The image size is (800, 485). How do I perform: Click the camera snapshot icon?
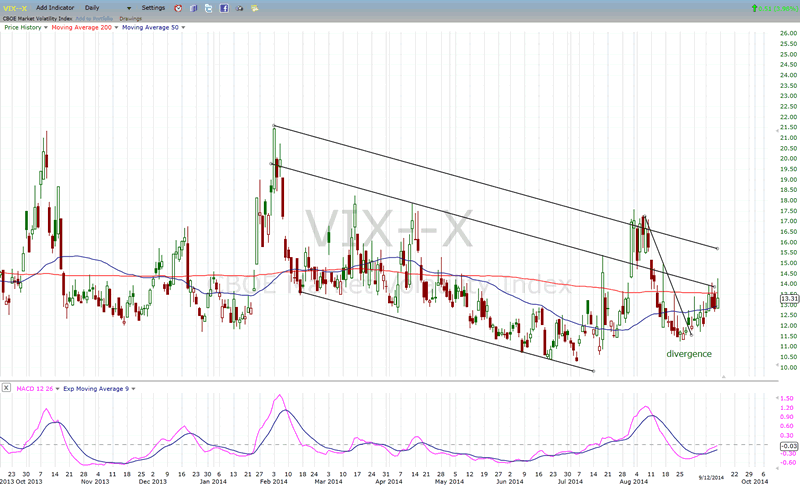coord(239,8)
